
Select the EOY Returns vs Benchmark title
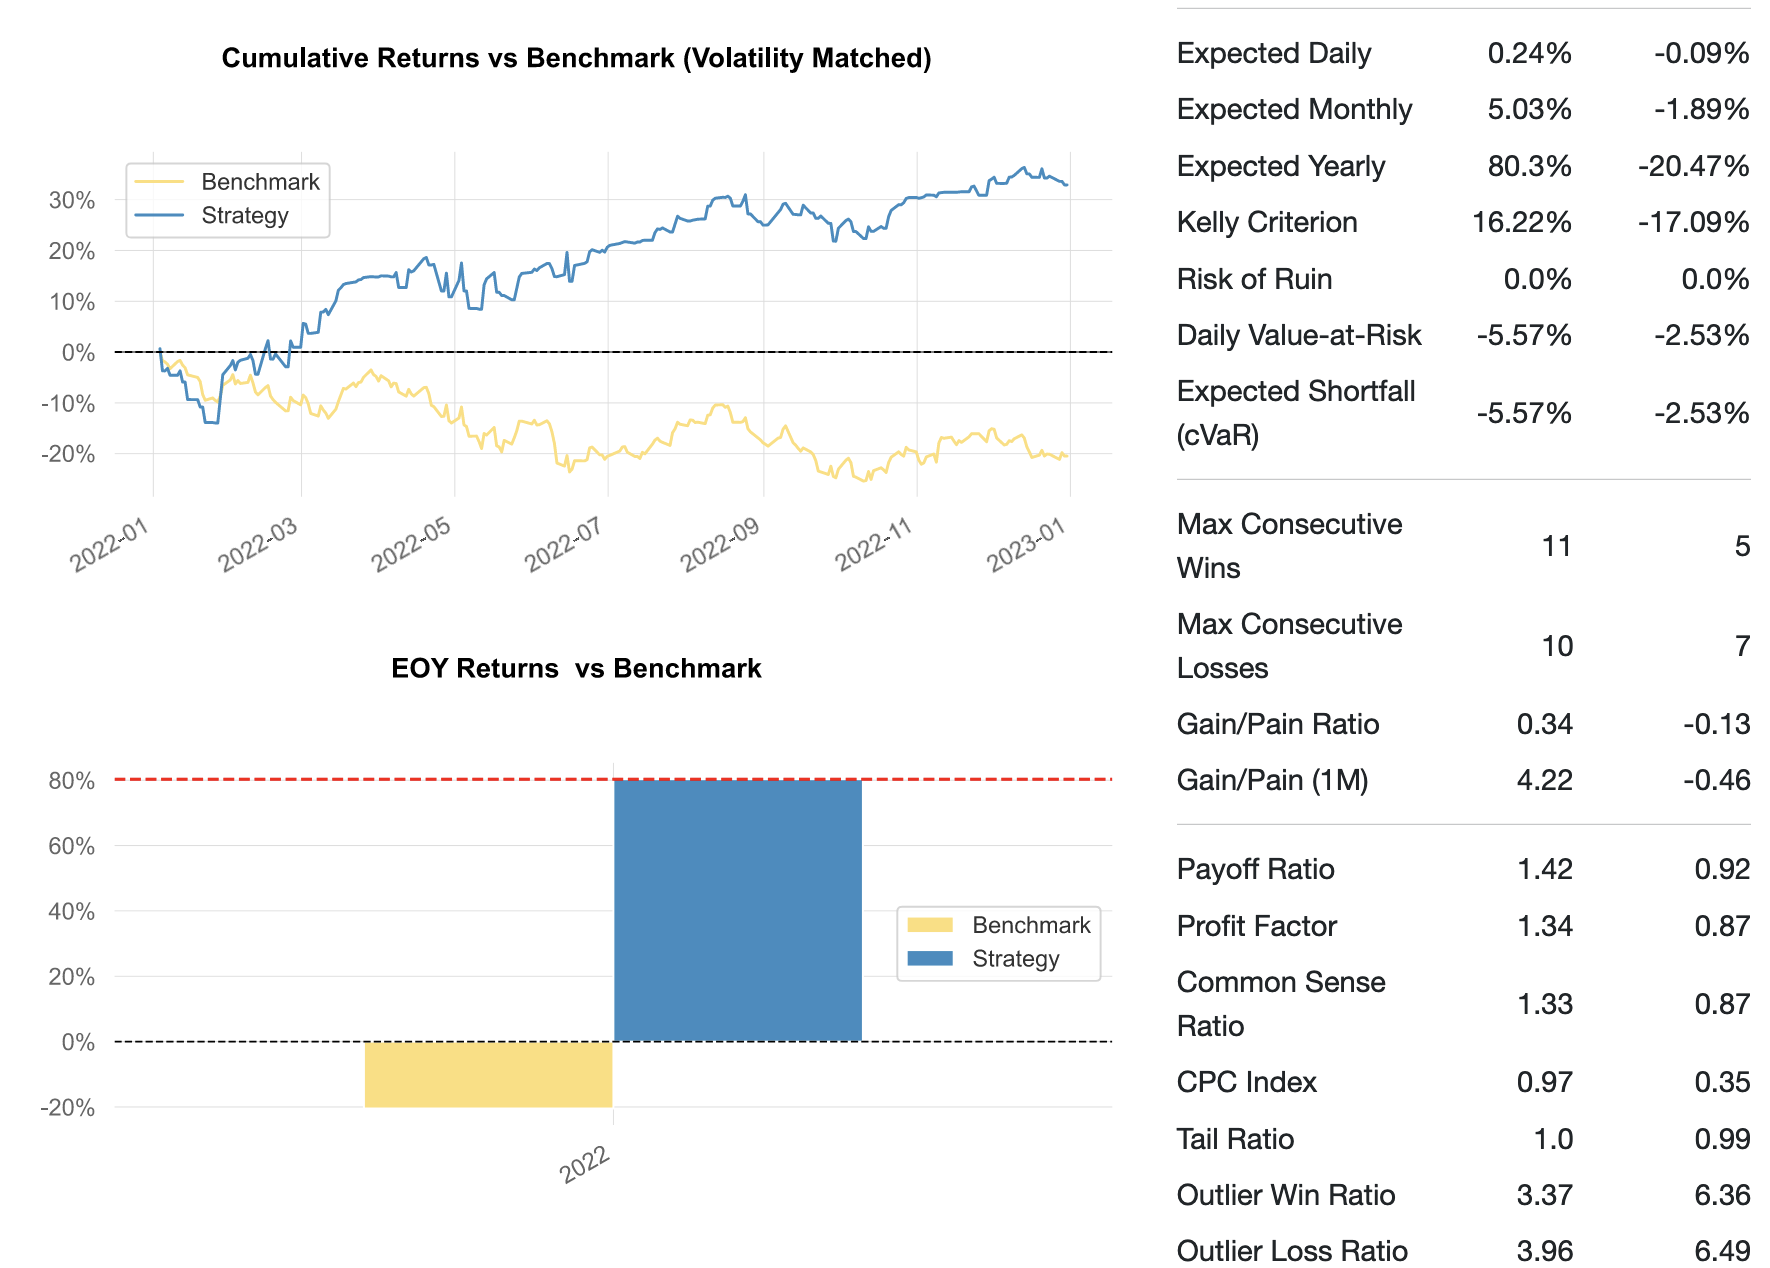pos(576,668)
